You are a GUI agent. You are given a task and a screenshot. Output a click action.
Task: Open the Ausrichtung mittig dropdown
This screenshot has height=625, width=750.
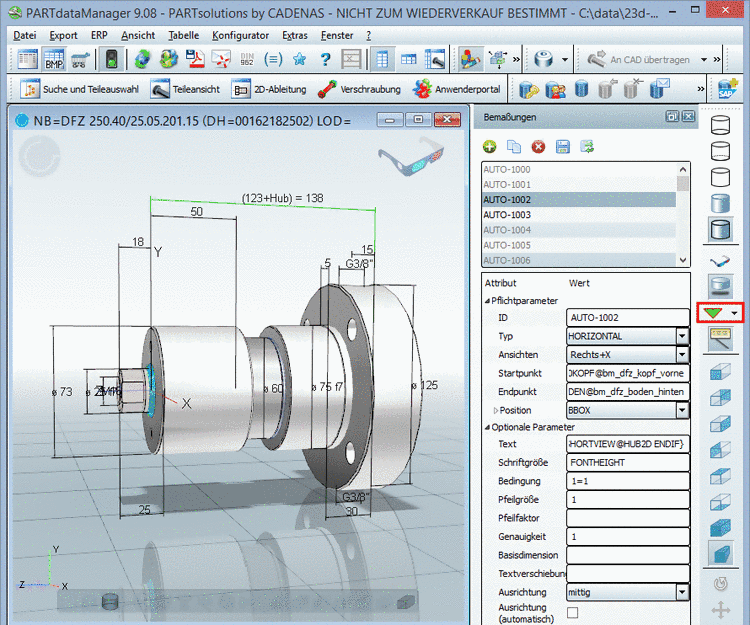point(682,593)
